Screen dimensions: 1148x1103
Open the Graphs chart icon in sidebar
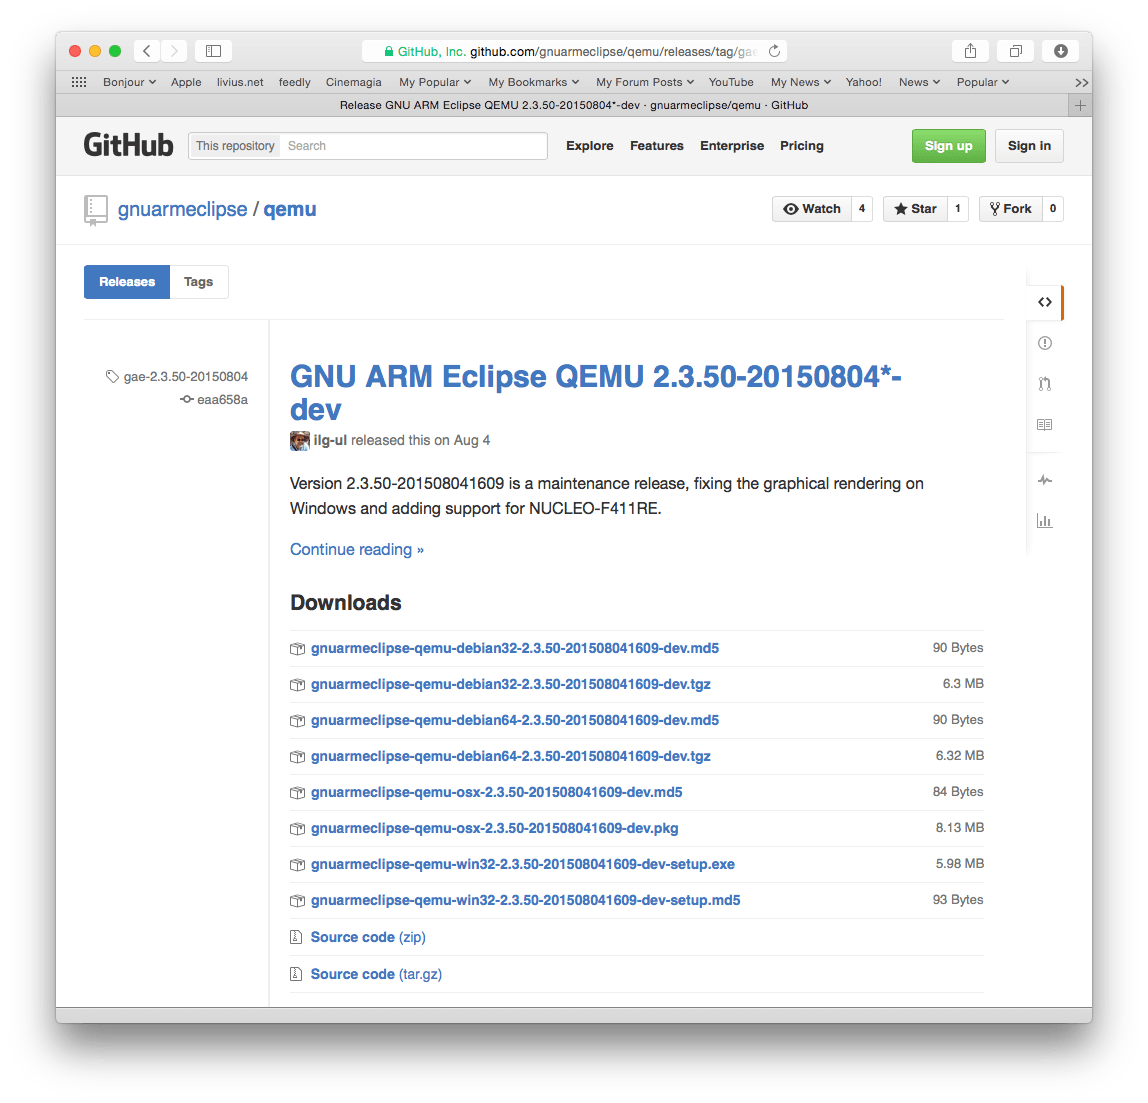point(1044,520)
